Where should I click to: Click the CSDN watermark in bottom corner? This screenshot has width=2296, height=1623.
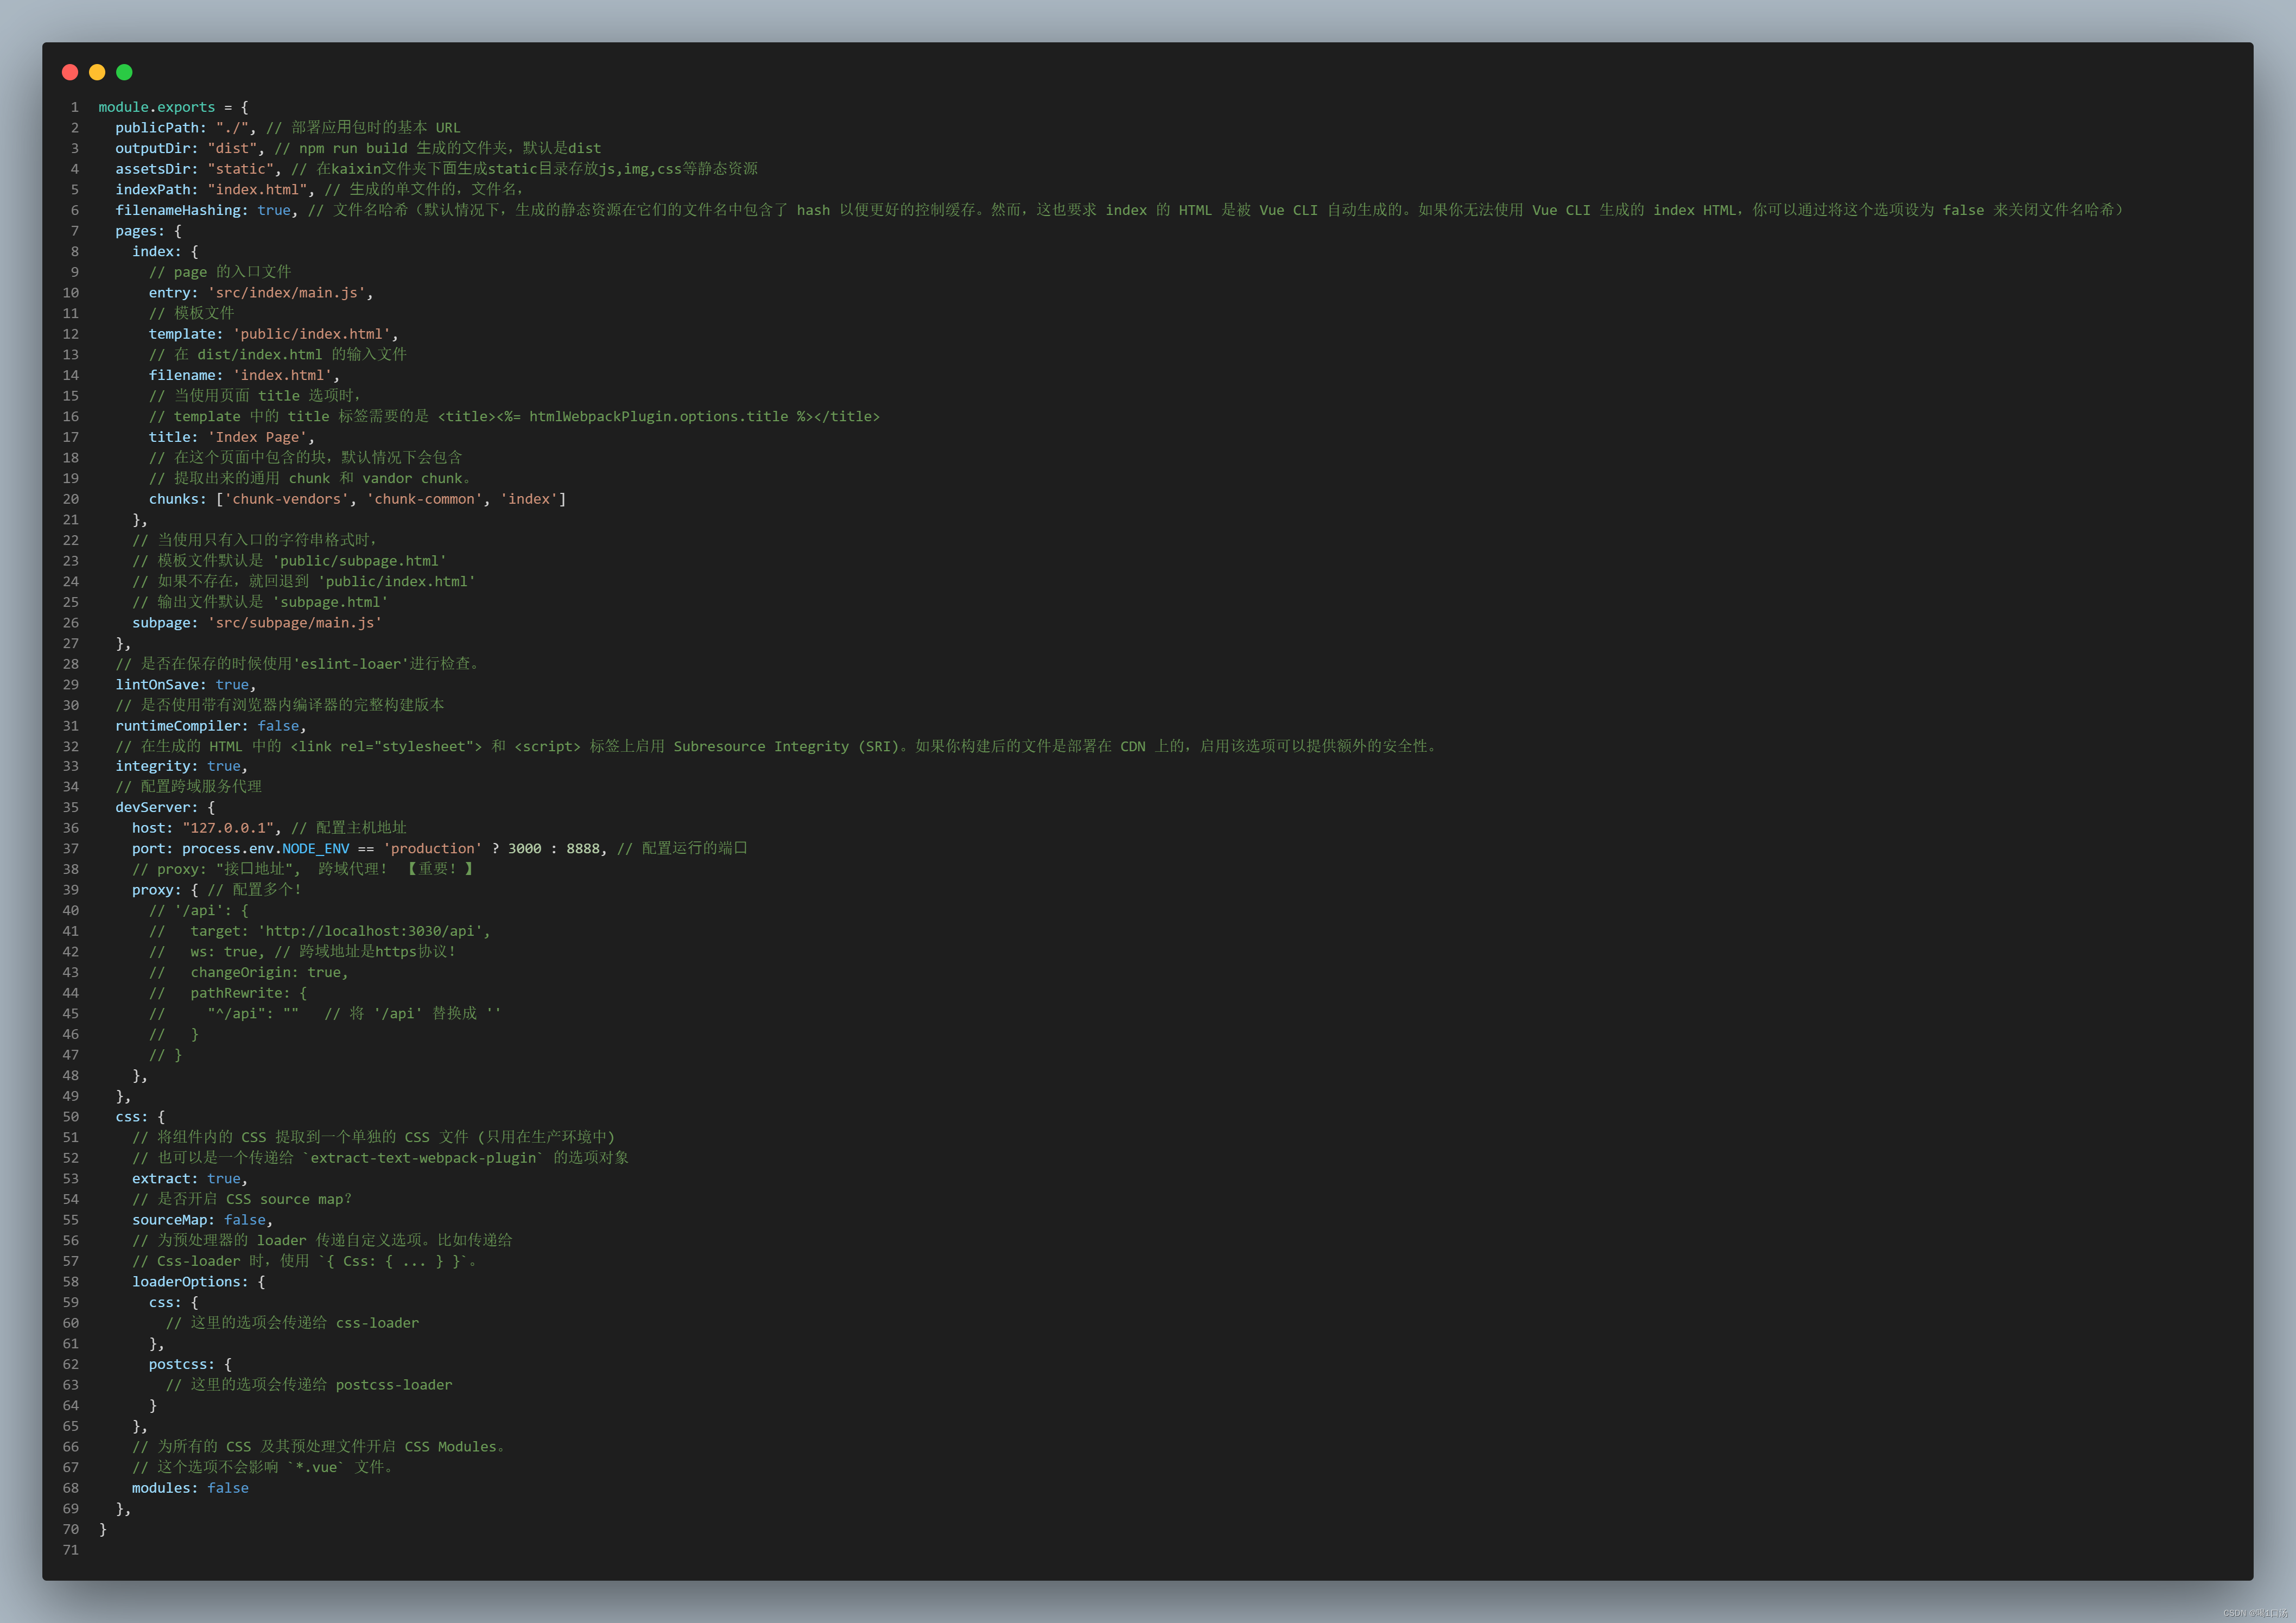tap(2257, 1612)
